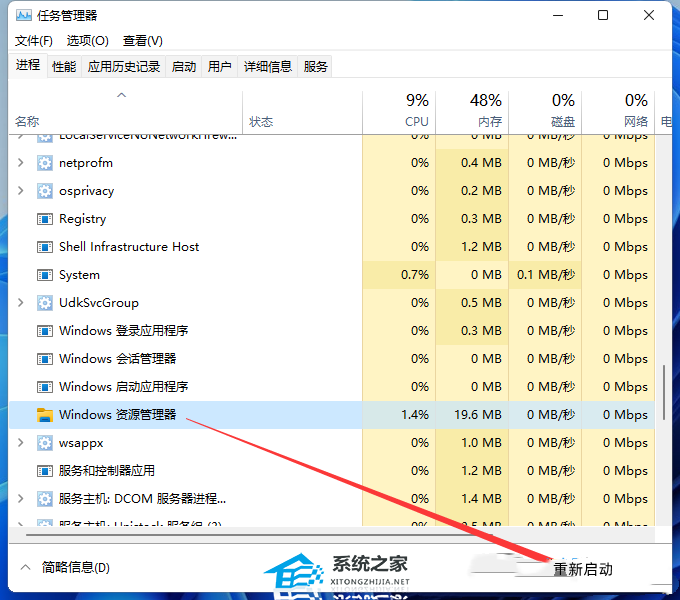Open the 选项(O) menu
Screen dimensions: 680x600
coord(88,41)
